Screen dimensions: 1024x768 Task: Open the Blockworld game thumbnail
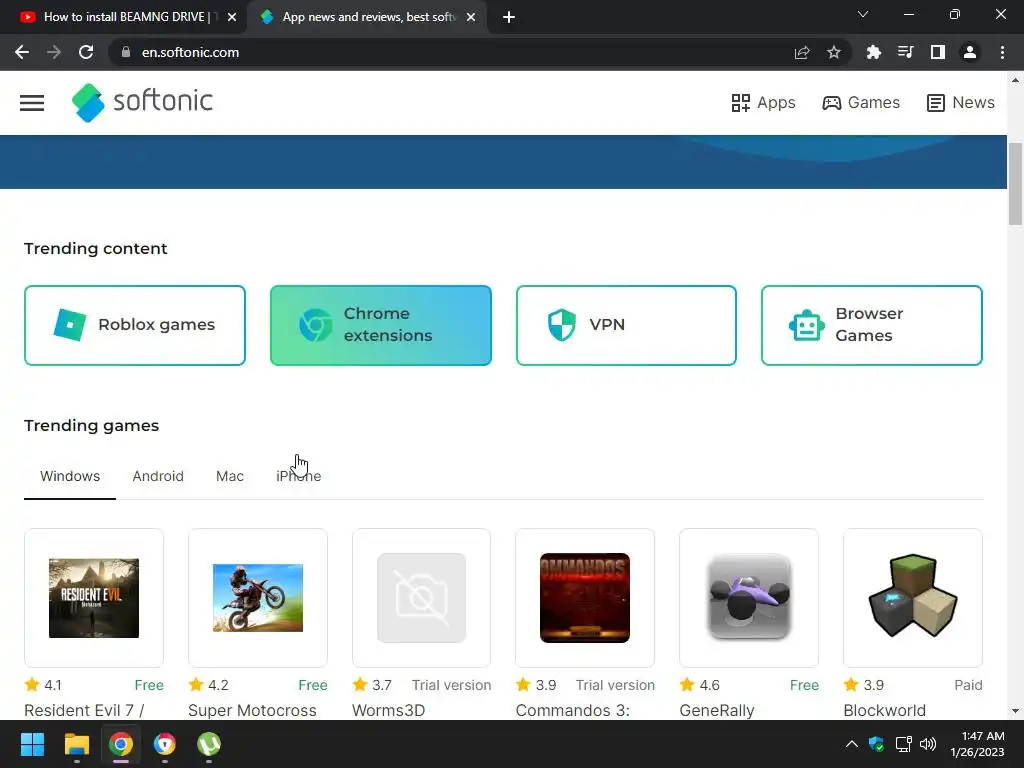(913, 598)
